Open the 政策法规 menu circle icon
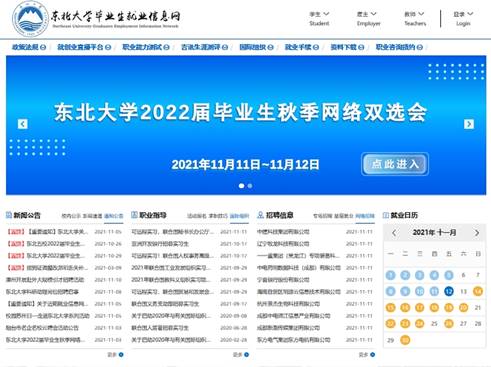 43,47
